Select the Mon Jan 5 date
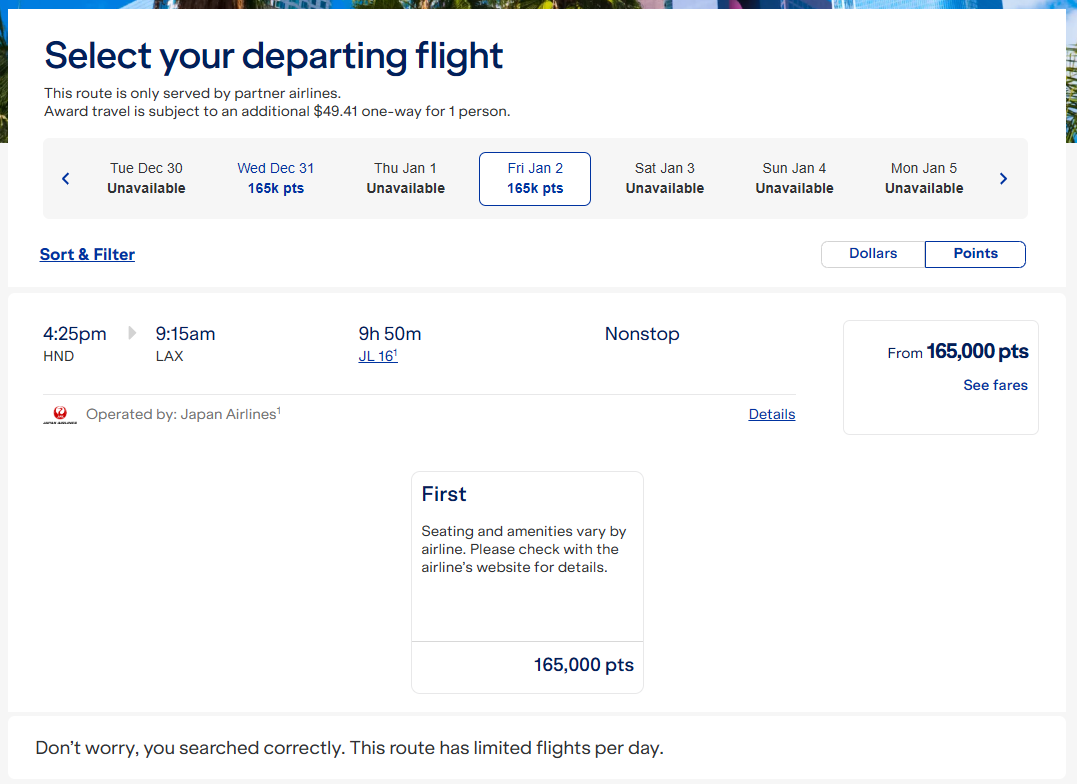Screen dimensions: 1077x784 click(x=924, y=179)
